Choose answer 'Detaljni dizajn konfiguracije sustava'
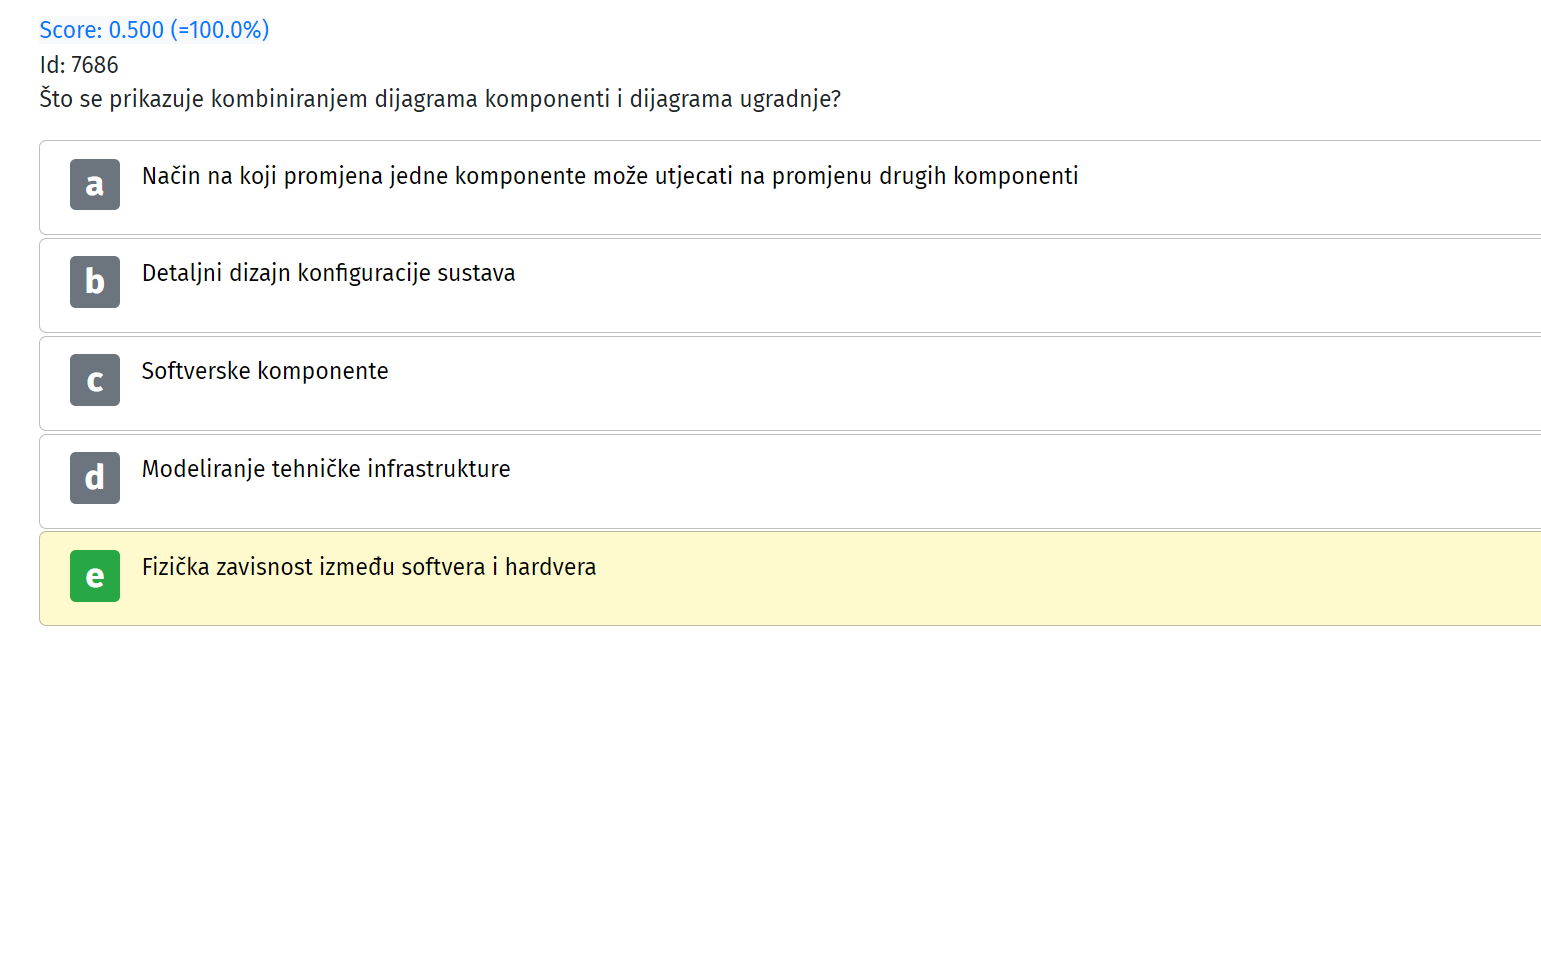 328,273
